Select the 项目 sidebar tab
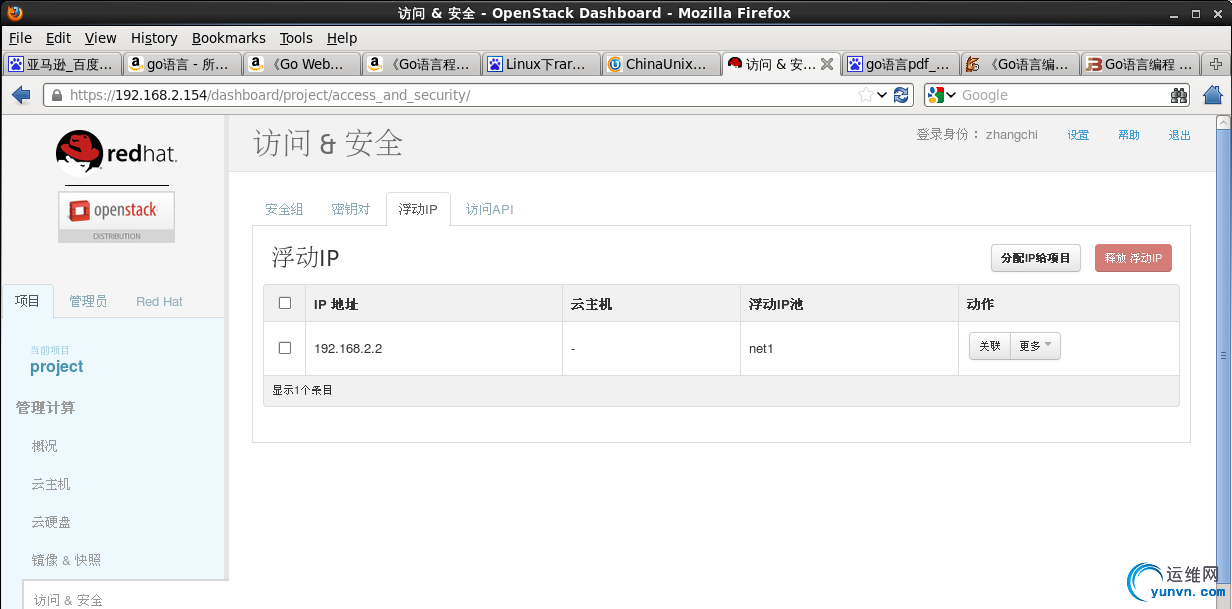 [28, 301]
